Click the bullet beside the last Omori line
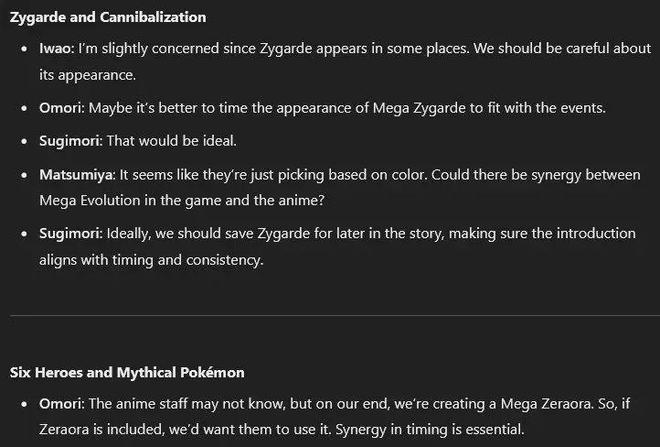 (24, 404)
